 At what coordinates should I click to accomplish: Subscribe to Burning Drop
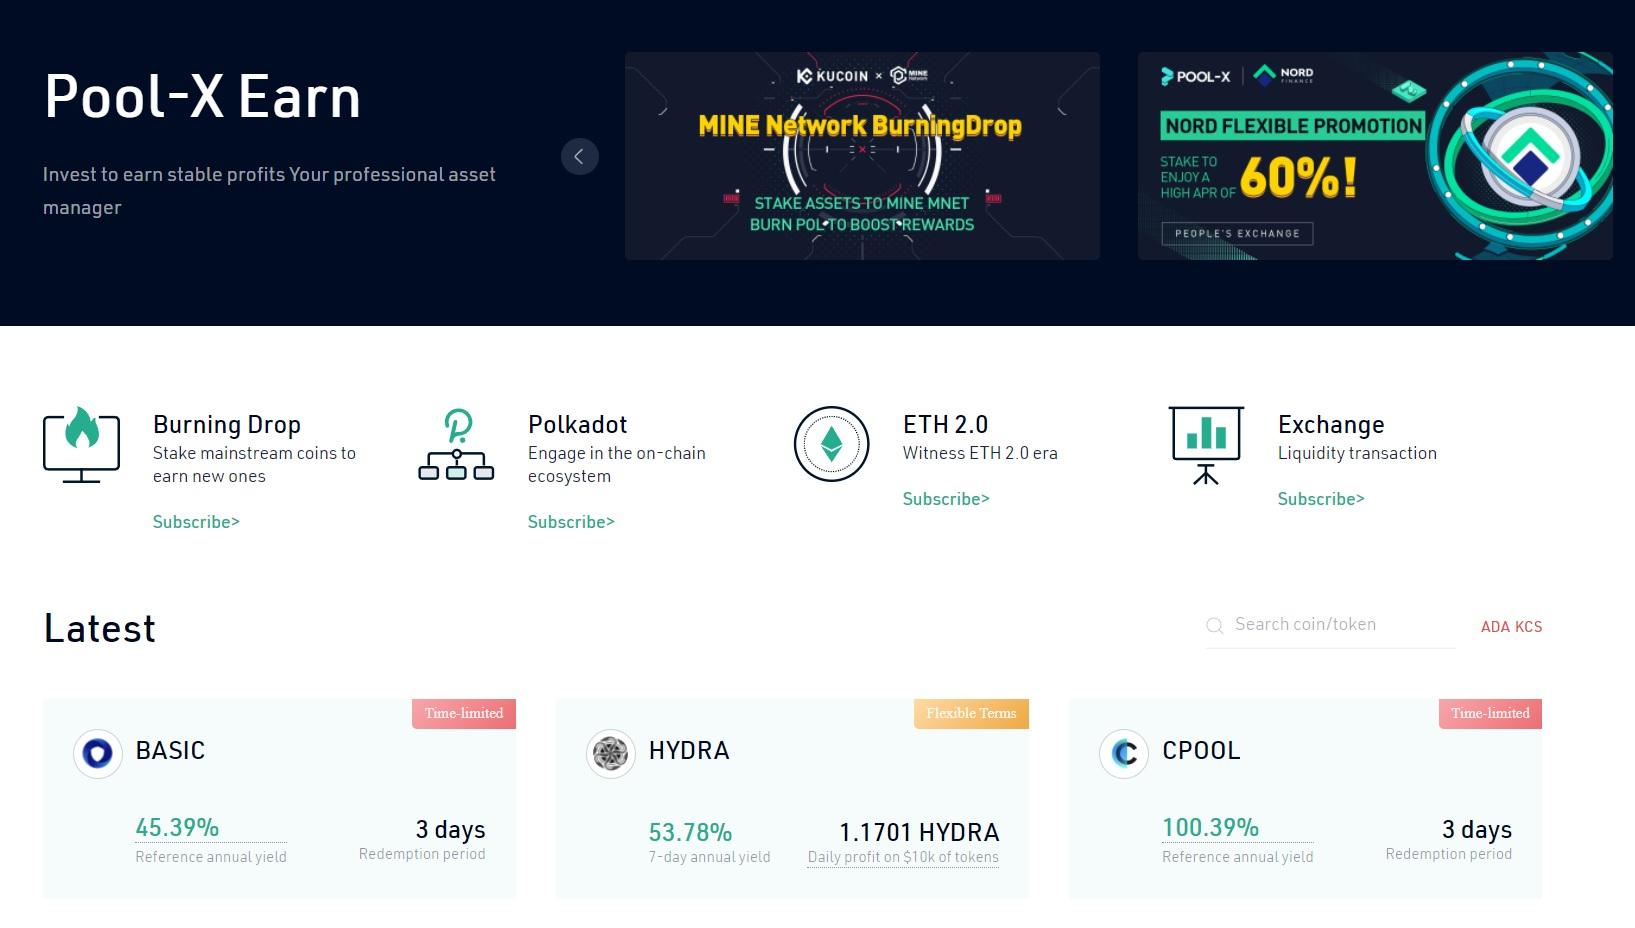(x=196, y=522)
